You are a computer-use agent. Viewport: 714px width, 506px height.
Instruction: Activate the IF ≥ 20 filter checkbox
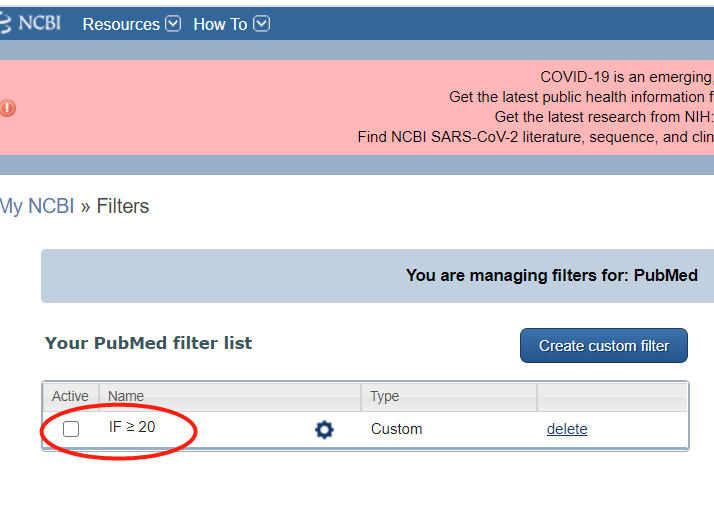(71, 429)
